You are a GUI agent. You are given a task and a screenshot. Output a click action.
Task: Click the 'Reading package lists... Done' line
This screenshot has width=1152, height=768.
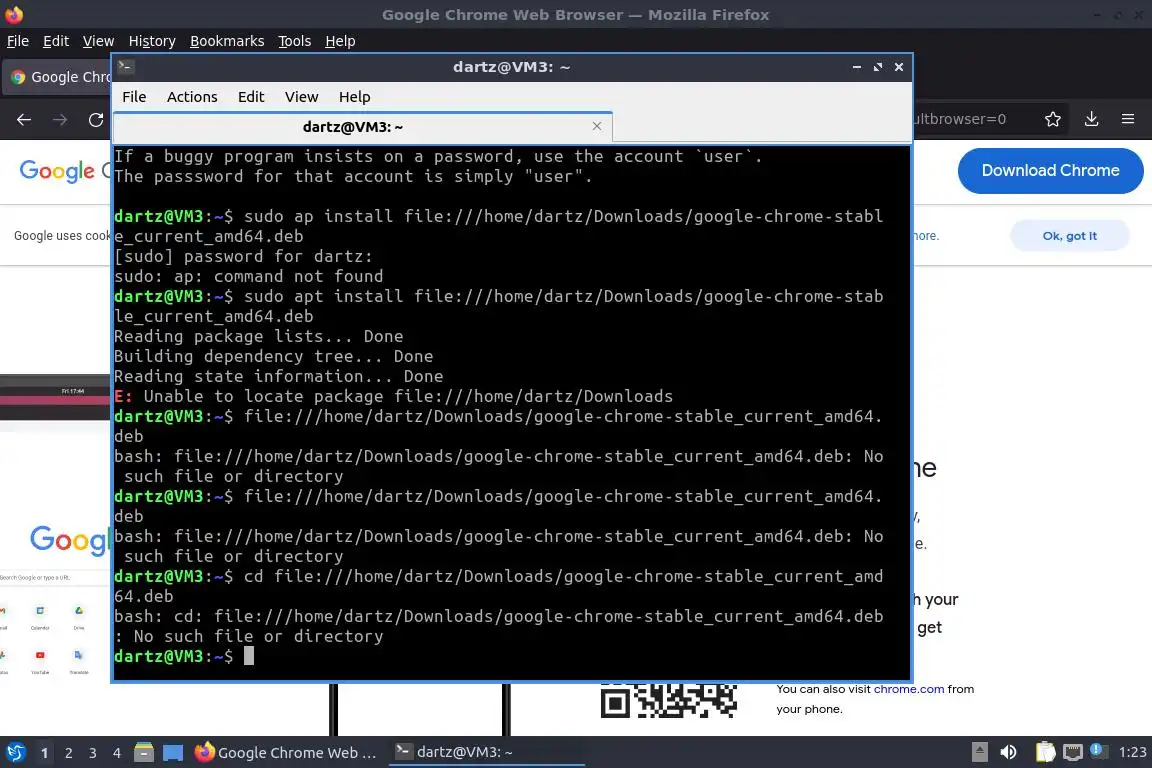pyautogui.click(x=259, y=337)
